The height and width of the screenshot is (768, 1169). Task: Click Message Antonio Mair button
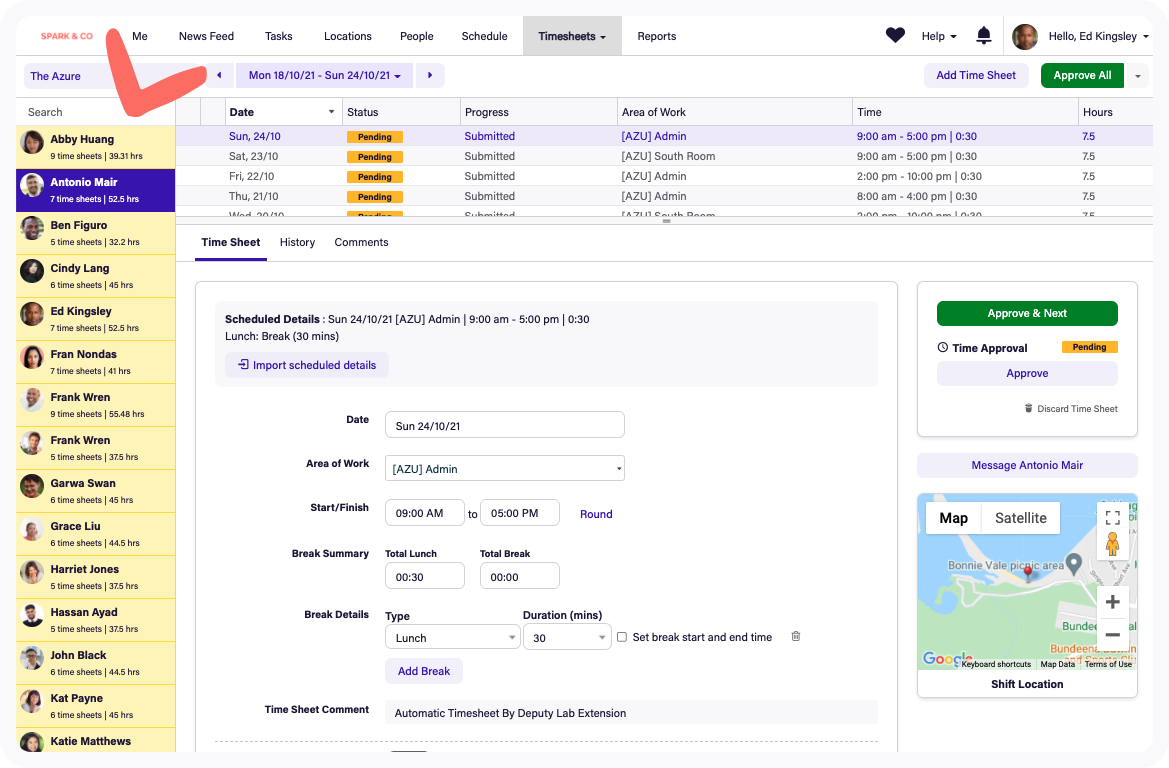(1027, 465)
